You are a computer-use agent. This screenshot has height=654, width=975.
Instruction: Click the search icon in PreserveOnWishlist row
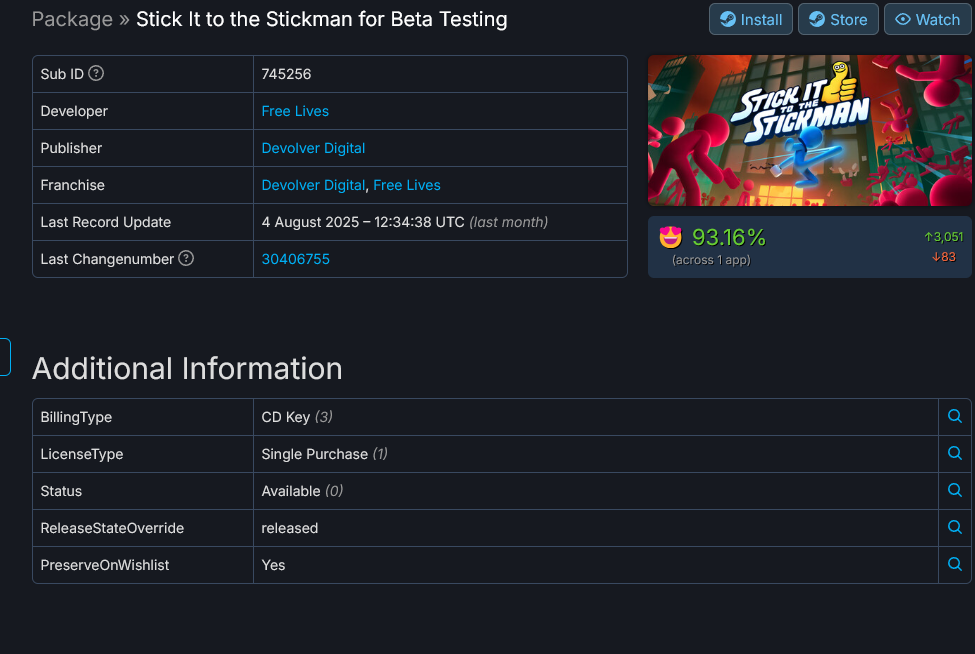(955, 565)
